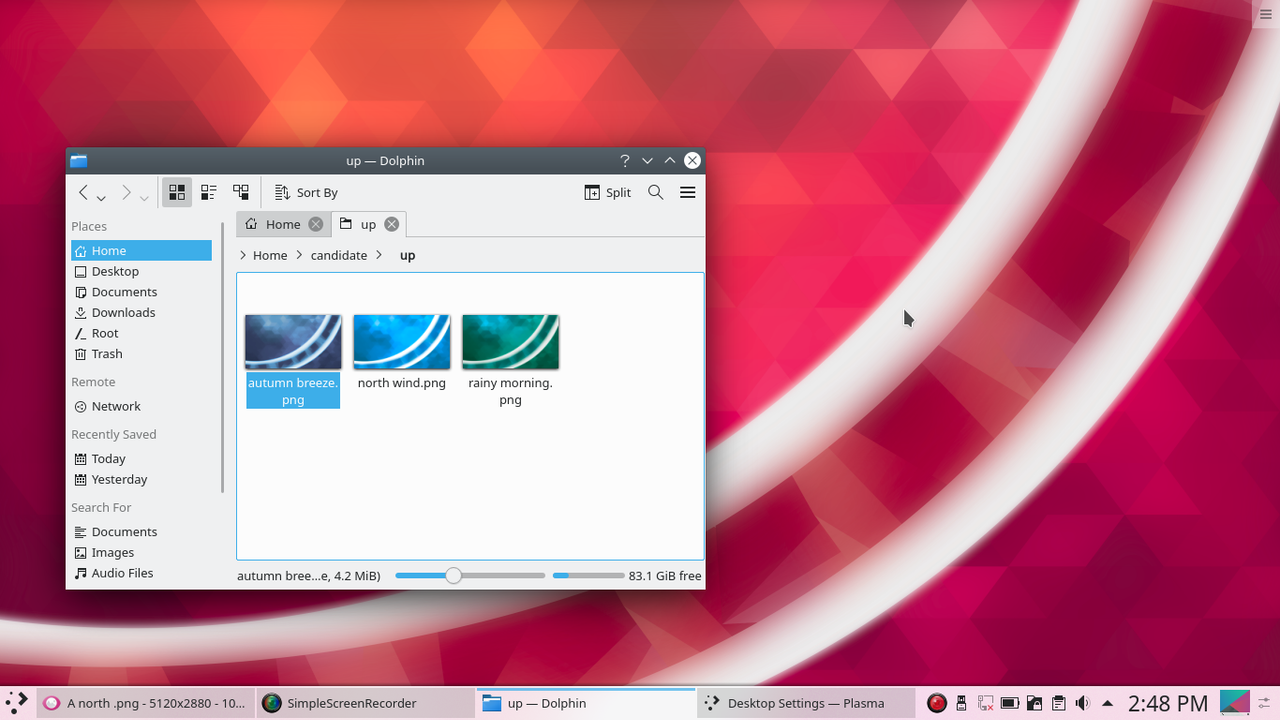Expand chevron between Home and candidate

[298, 255]
